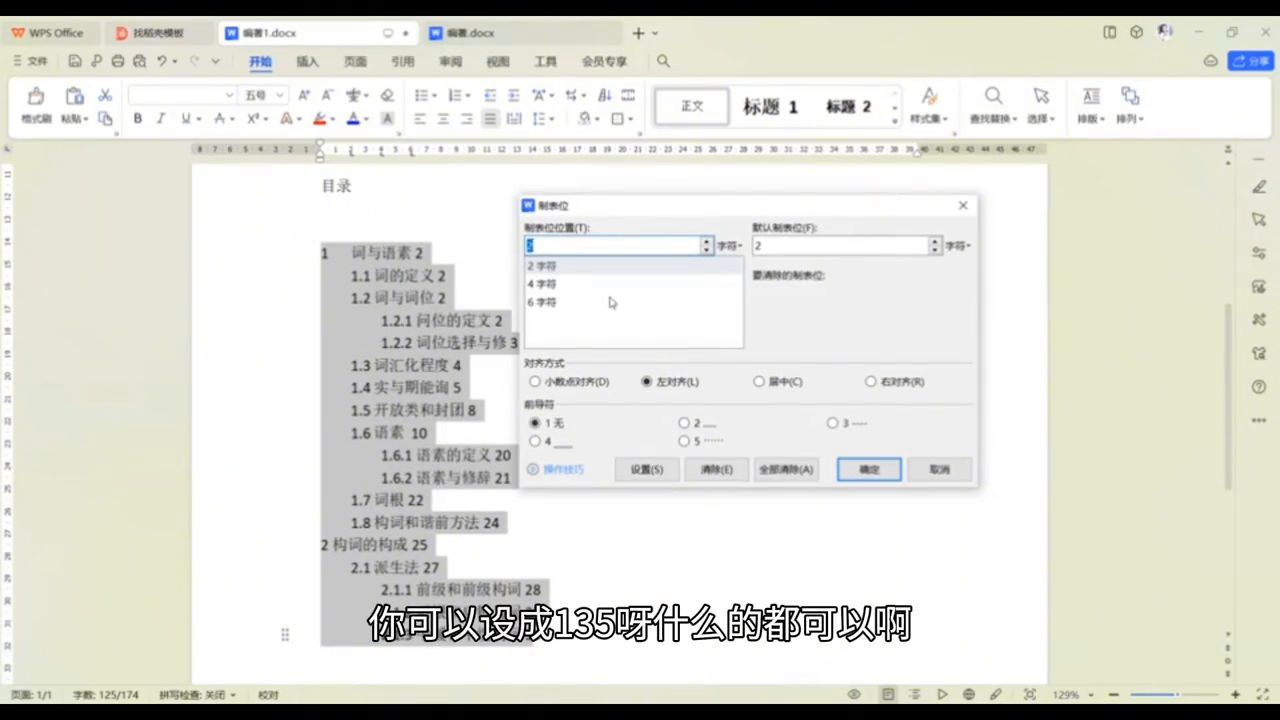The image size is (1280, 720).
Task: Expand the styles gallery arrow
Action: (x=895, y=120)
